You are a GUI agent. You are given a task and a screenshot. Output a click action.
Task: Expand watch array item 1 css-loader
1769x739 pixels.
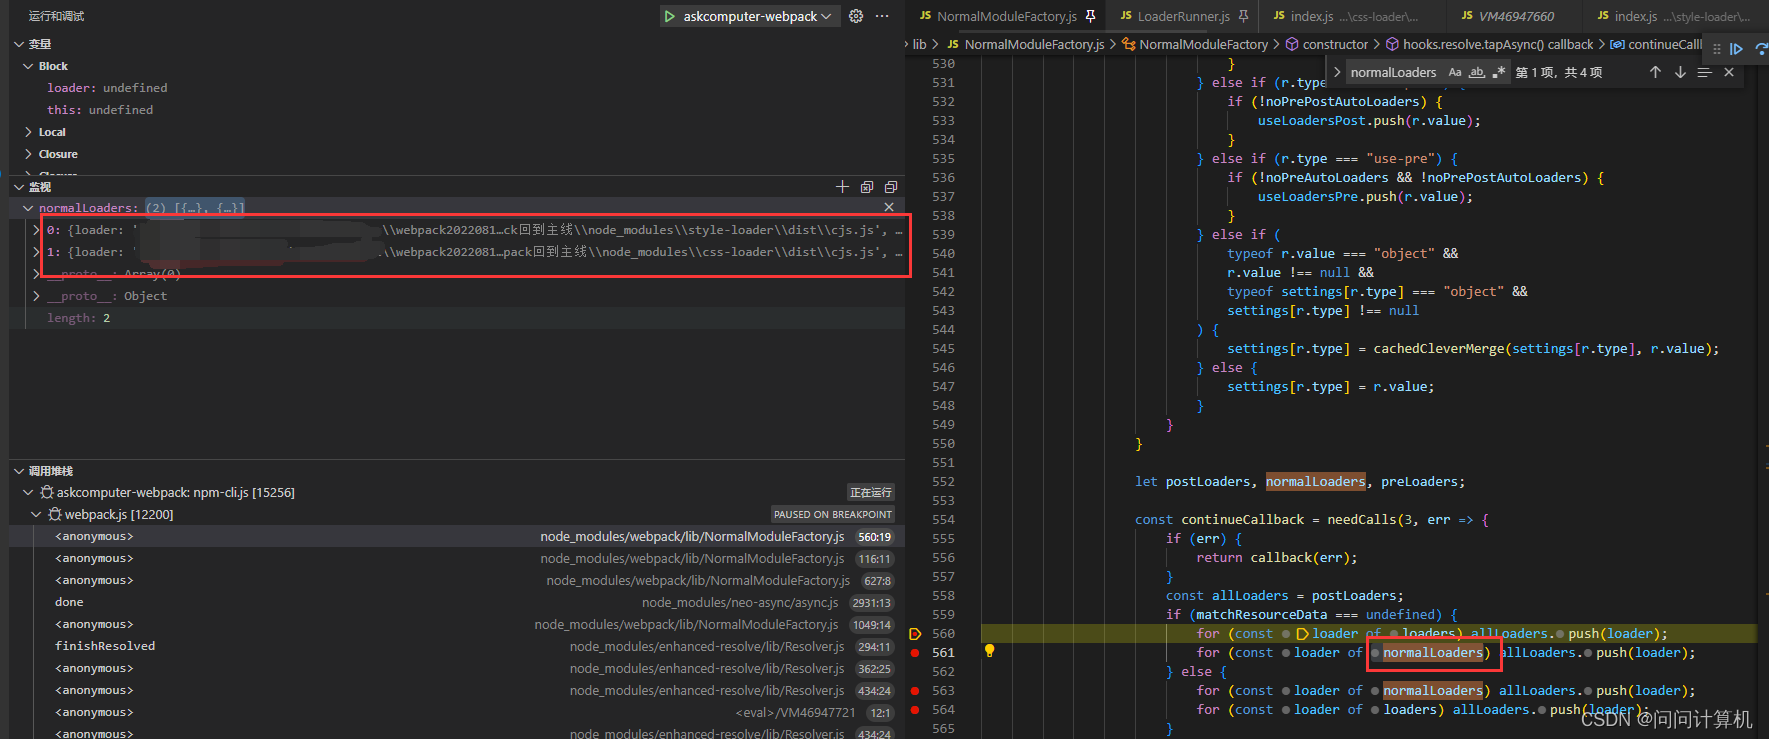coord(37,252)
